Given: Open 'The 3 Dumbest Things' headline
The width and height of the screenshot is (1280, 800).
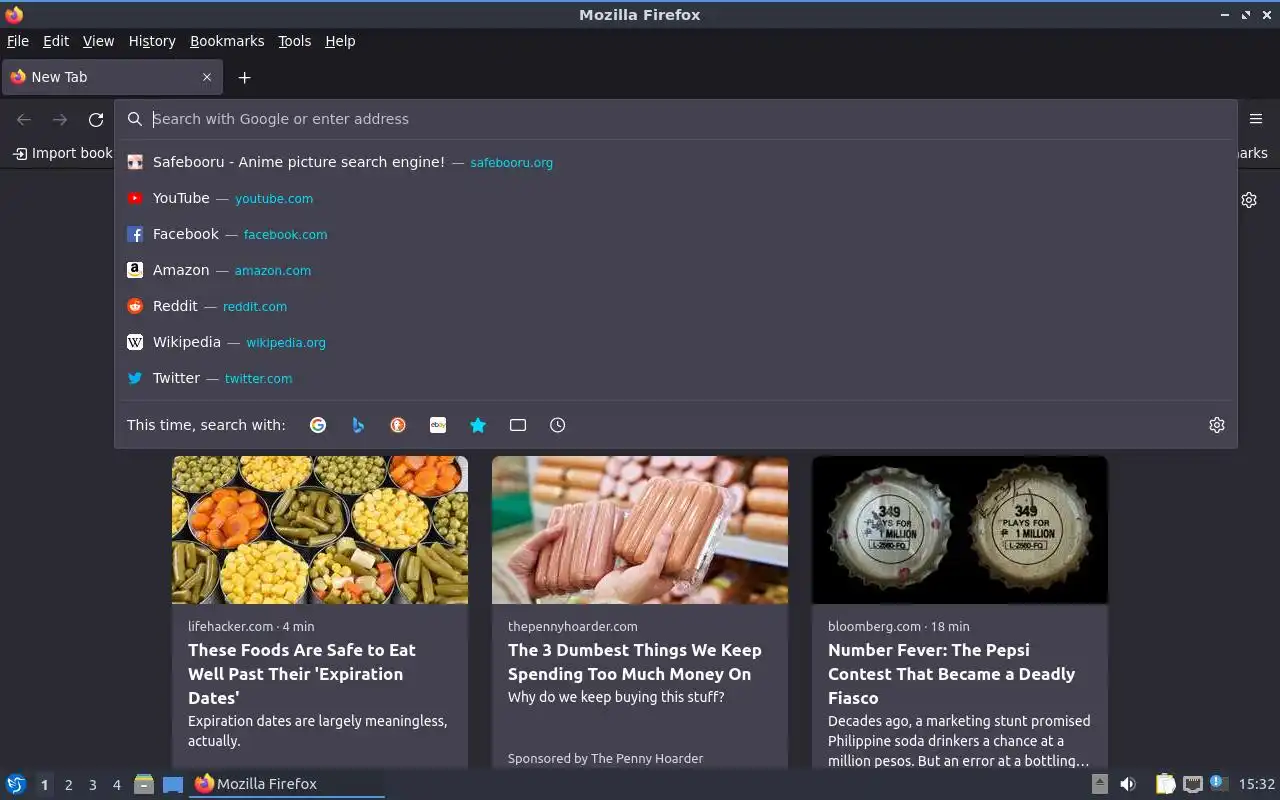Looking at the screenshot, I should (x=634, y=662).
